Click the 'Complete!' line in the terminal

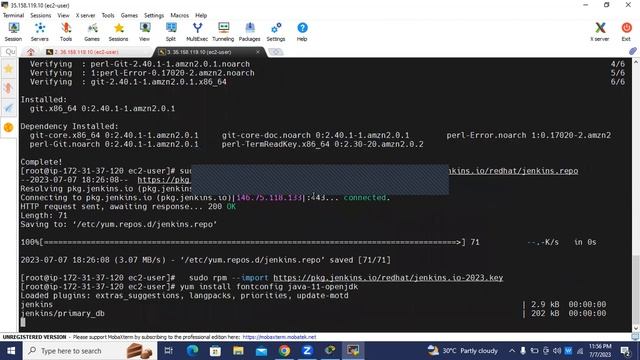click(41, 162)
